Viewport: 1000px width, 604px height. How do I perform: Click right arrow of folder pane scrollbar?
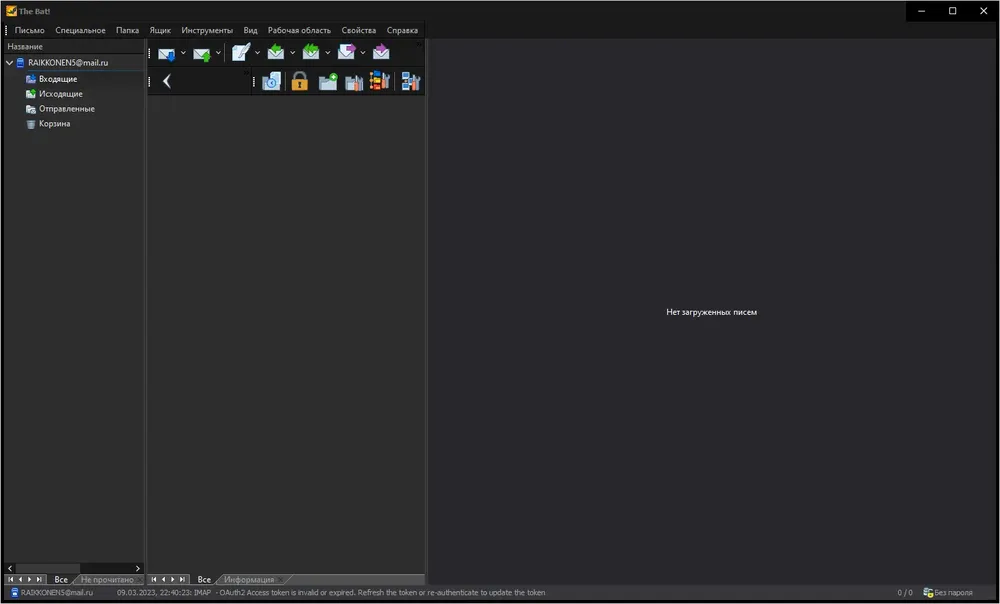[x=138, y=568]
